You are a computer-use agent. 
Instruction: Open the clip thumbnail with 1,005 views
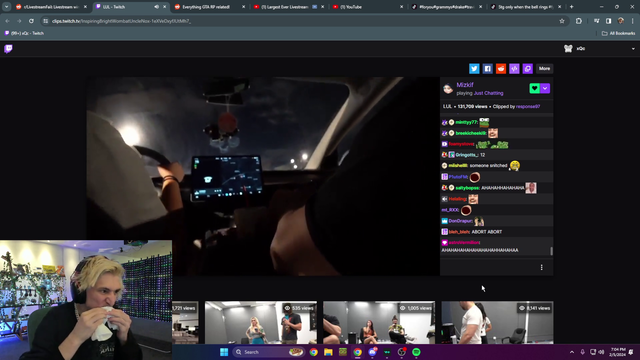(x=379, y=322)
